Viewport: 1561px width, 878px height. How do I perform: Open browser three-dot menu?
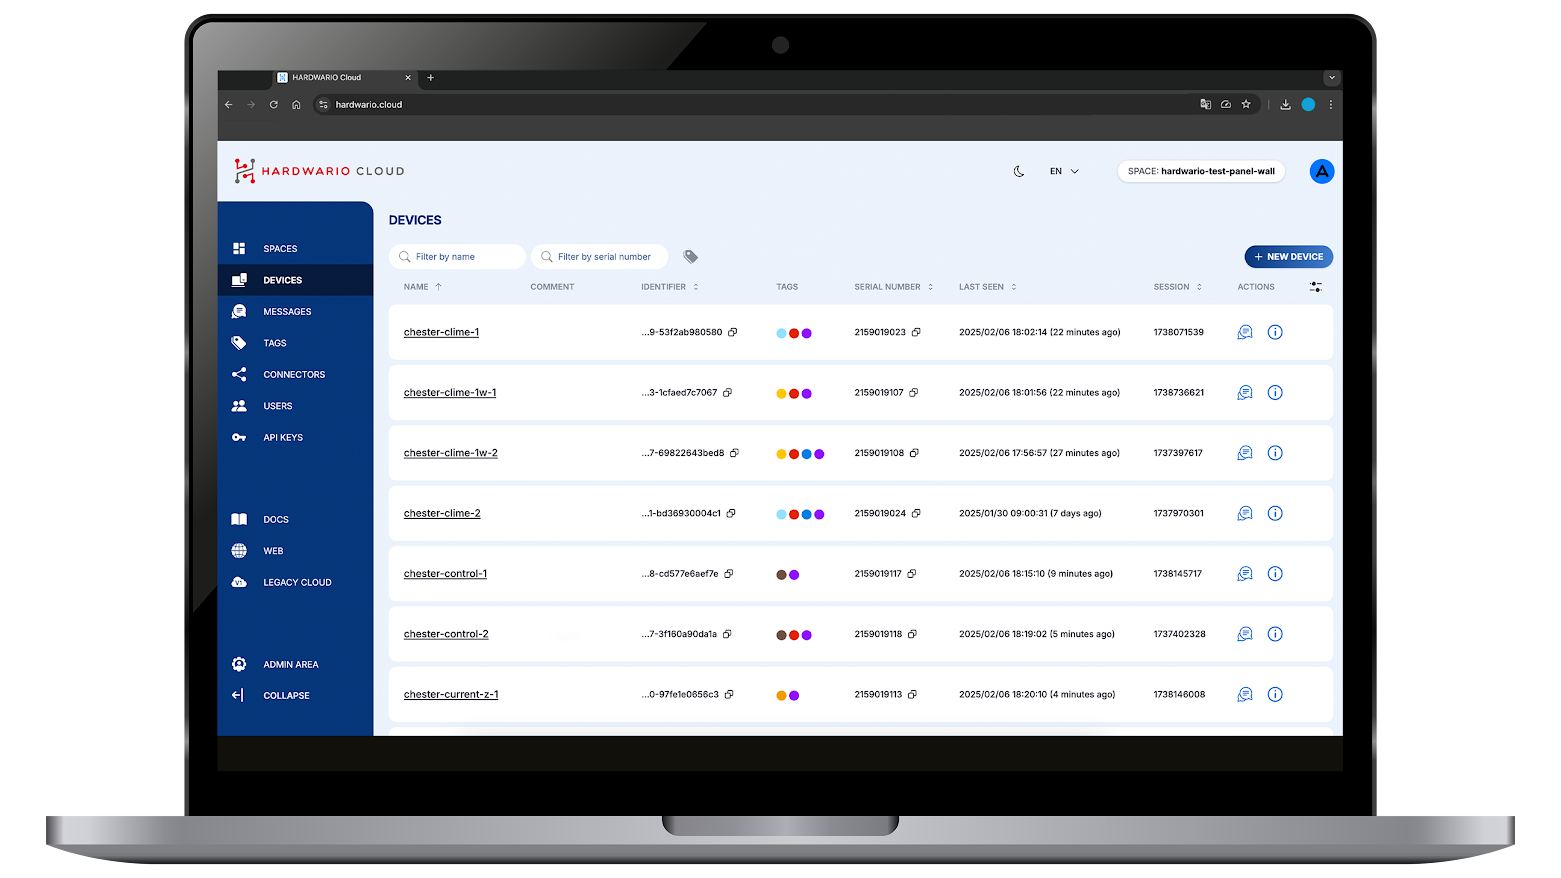(1331, 104)
